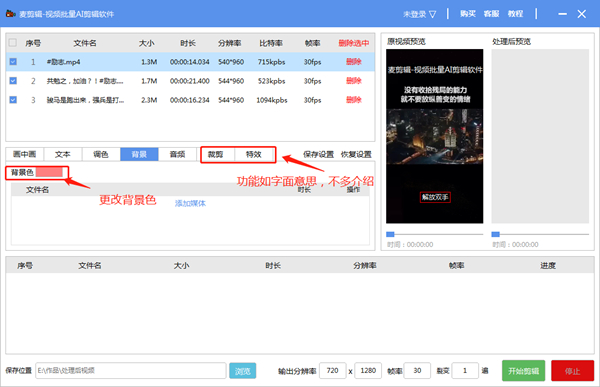Viewport: 600px width, 387px height.
Task: Select the row with bitrate 1094kpbs
Action: (190, 100)
